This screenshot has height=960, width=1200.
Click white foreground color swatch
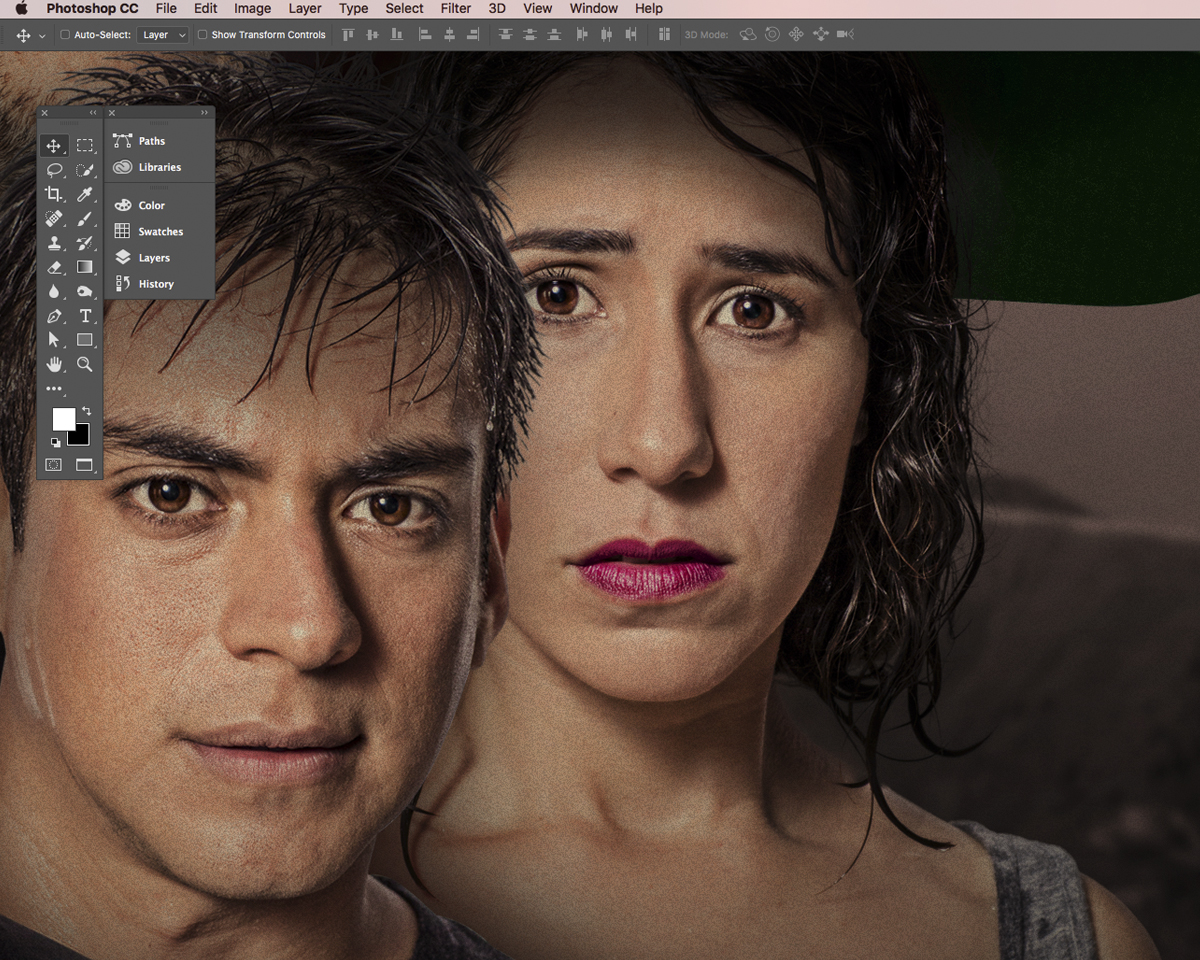point(62,418)
